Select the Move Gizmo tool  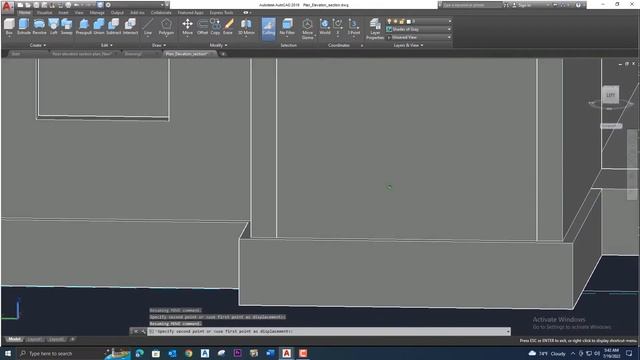[307, 29]
